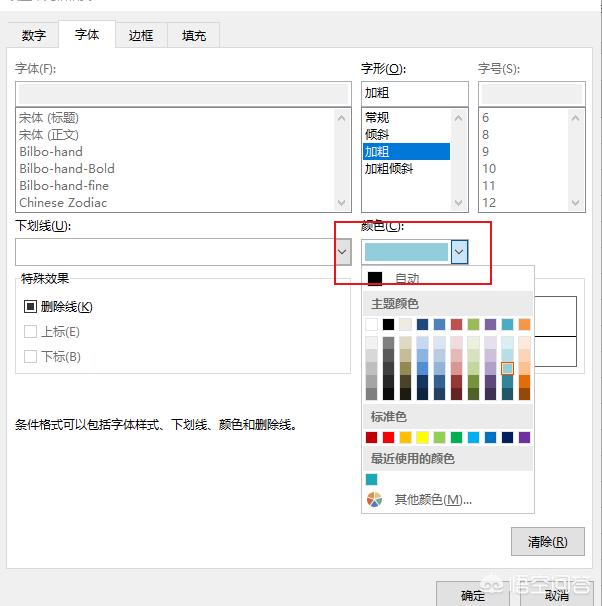Switch to the 填充 fill tab
The height and width of the screenshot is (606, 602).
(x=194, y=35)
